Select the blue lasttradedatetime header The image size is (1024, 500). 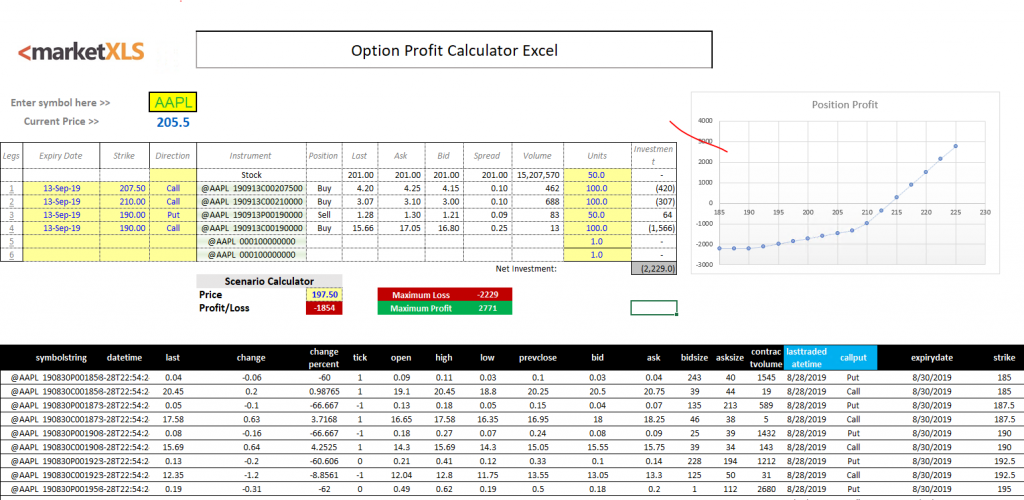(x=806, y=358)
